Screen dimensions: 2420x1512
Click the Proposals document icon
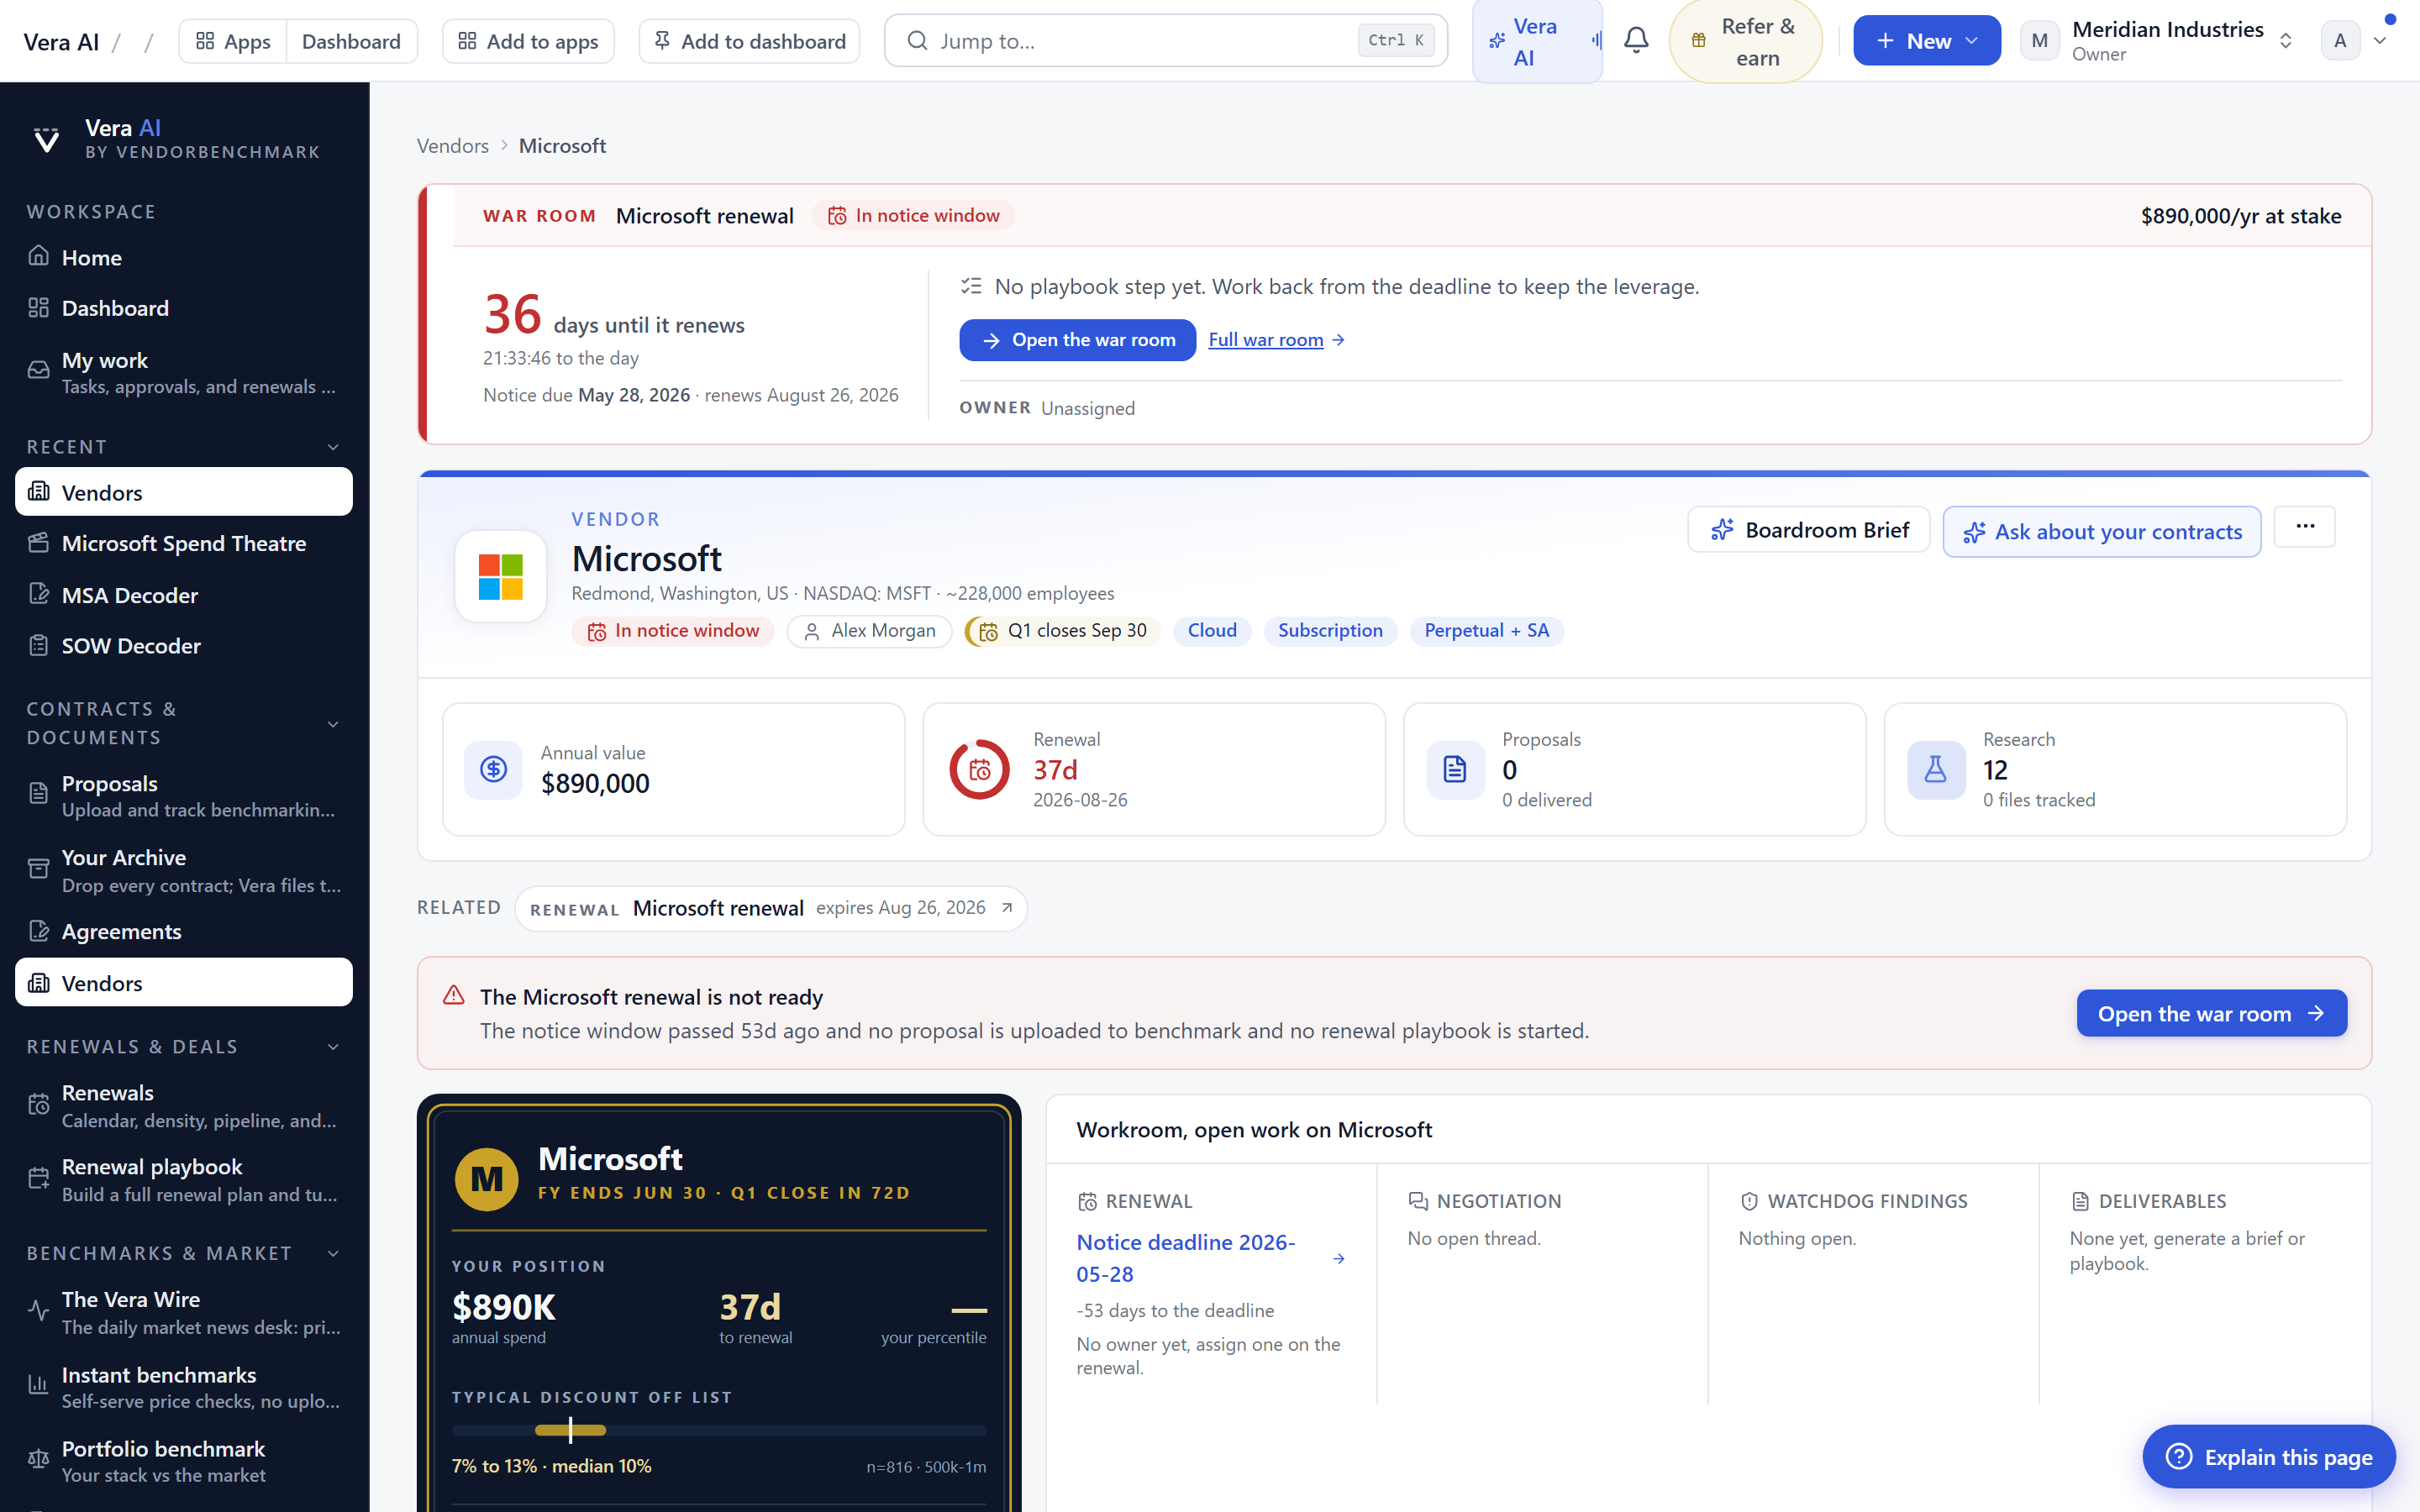[1455, 769]
